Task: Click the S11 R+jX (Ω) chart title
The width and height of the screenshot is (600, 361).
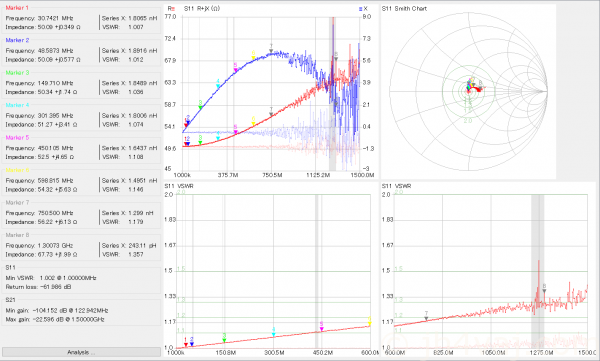Action: (202, 8)
